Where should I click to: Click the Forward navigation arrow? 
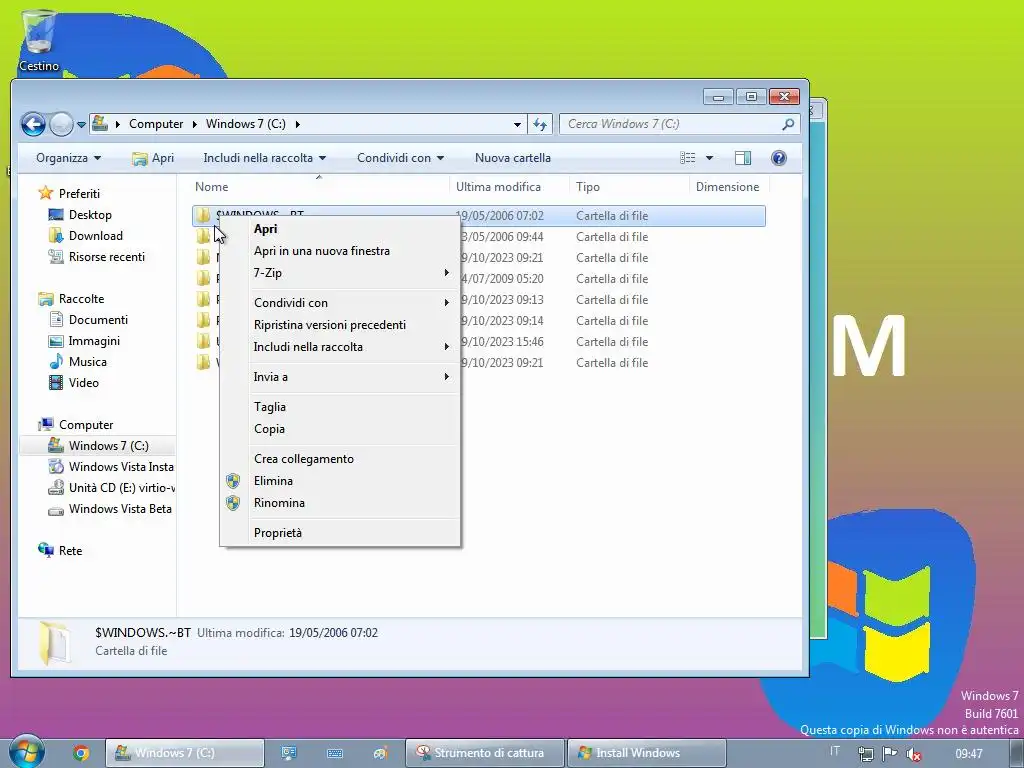[x=61, y=124]
